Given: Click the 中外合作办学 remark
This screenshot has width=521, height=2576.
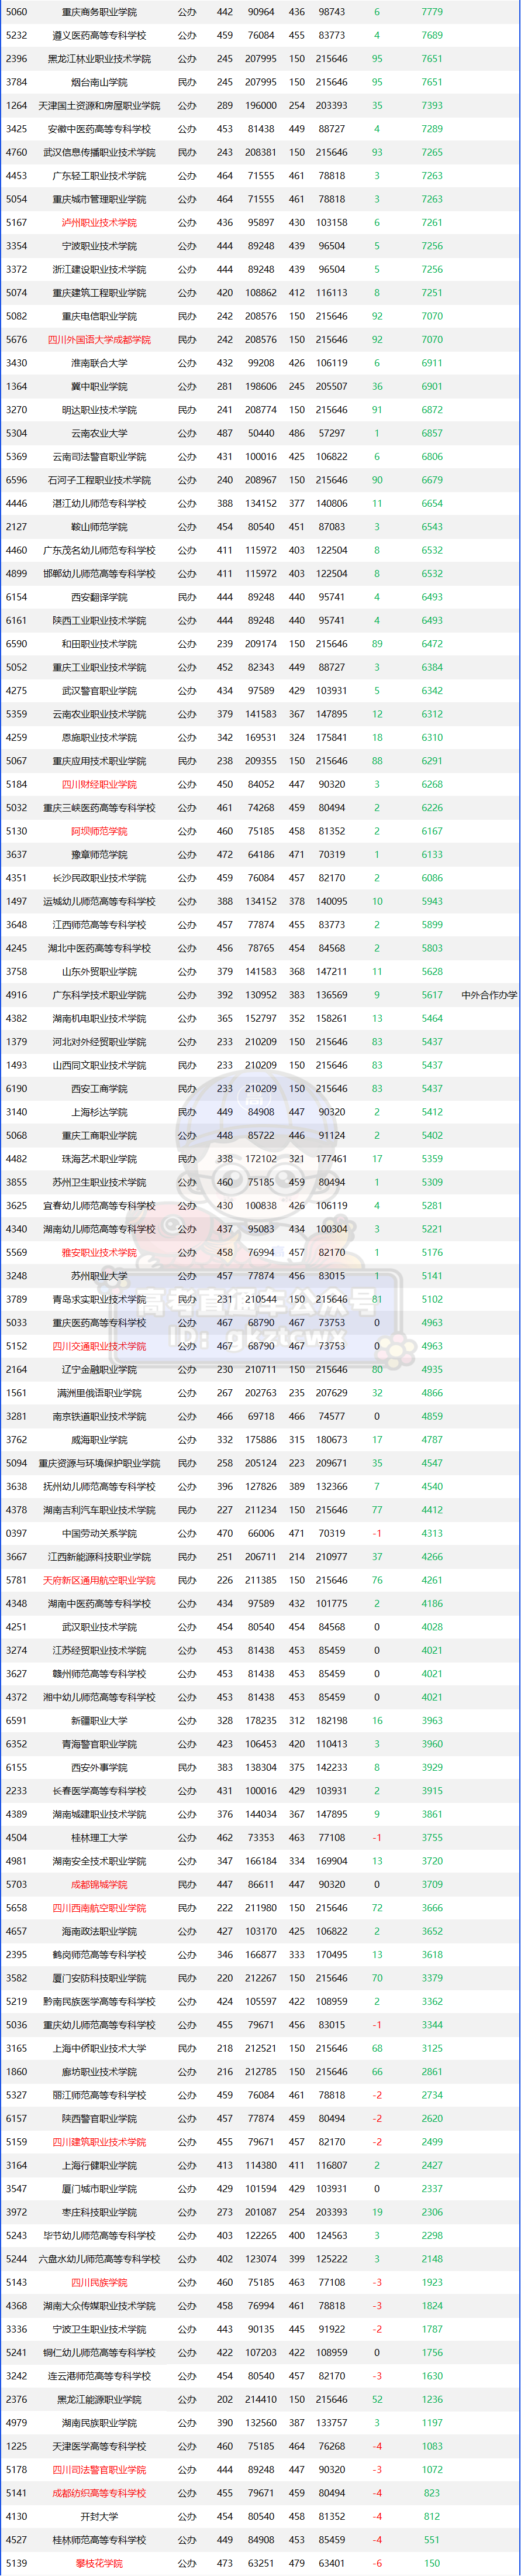Looking at the screenshot, I should click(x=489, y=995).
